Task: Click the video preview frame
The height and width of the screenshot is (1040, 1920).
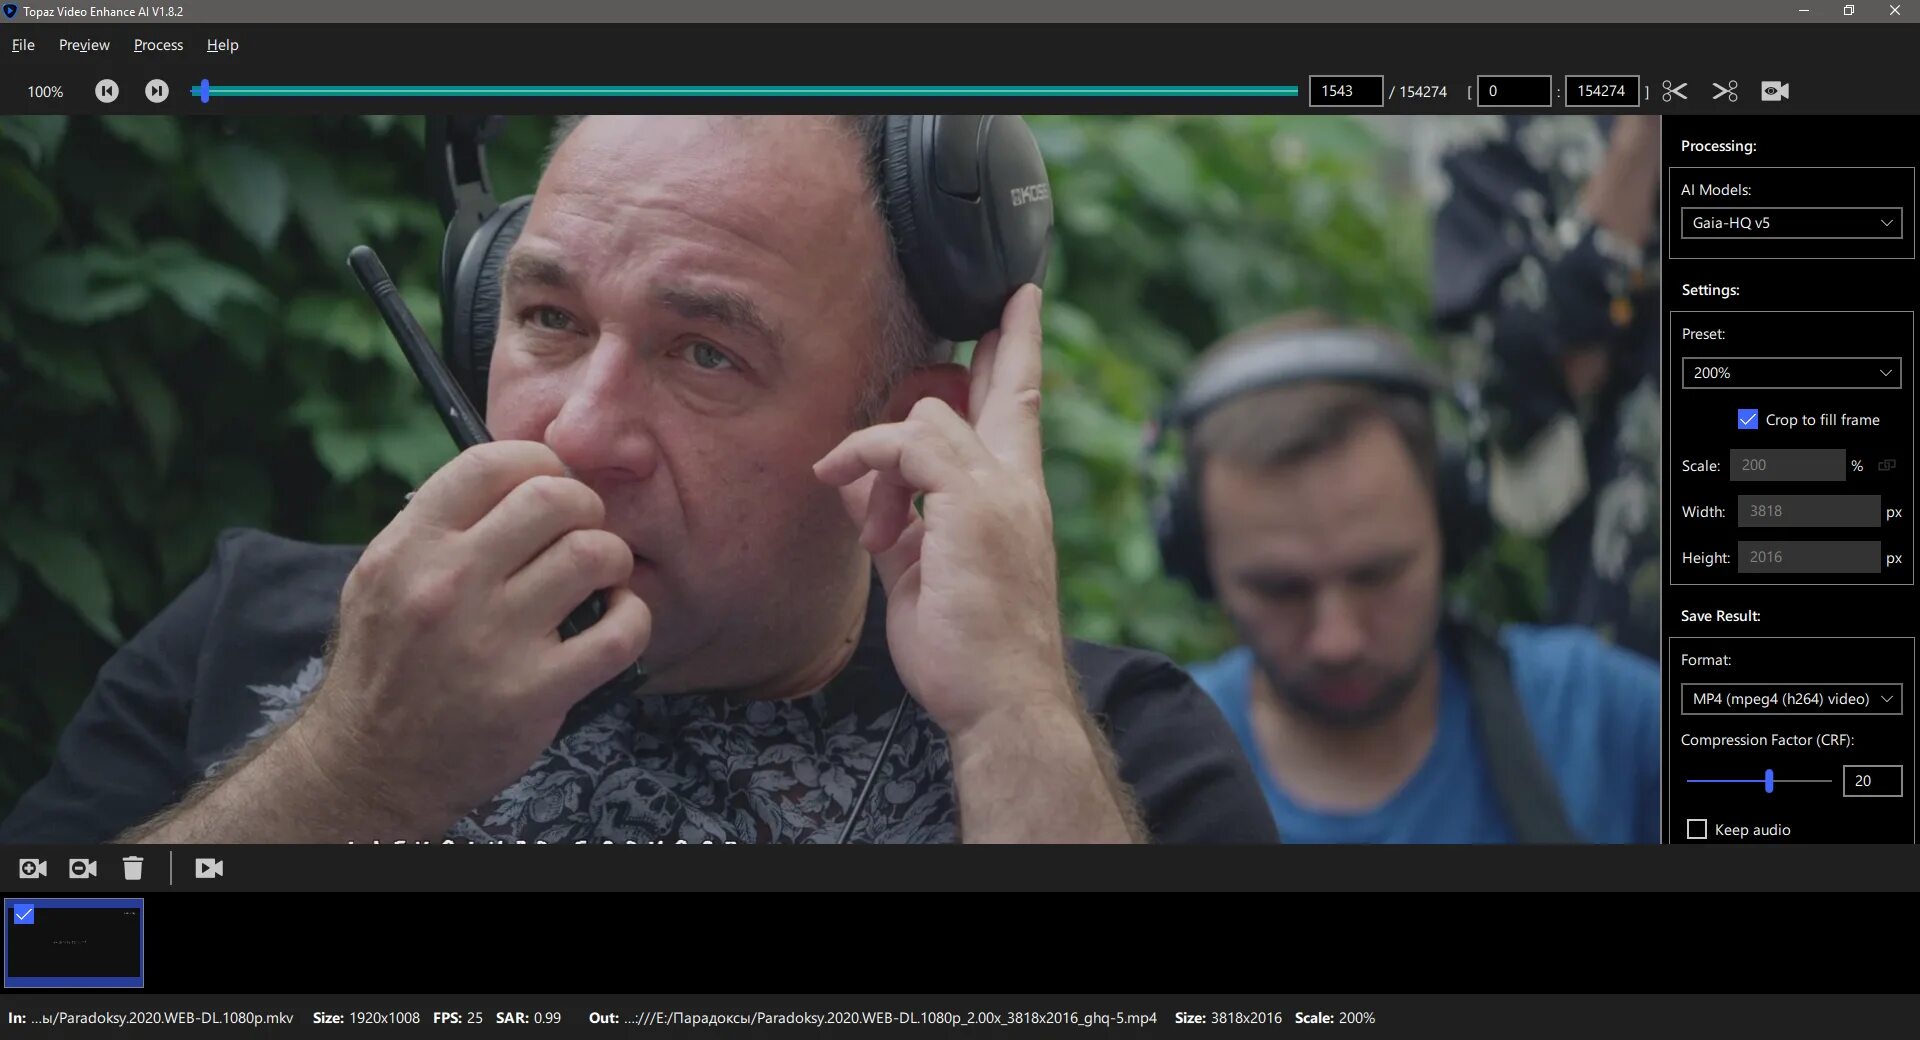Action: coord(830,479)
